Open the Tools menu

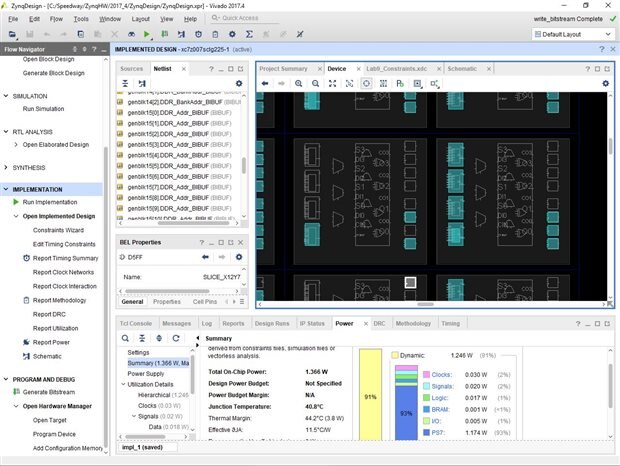[81, 18]
